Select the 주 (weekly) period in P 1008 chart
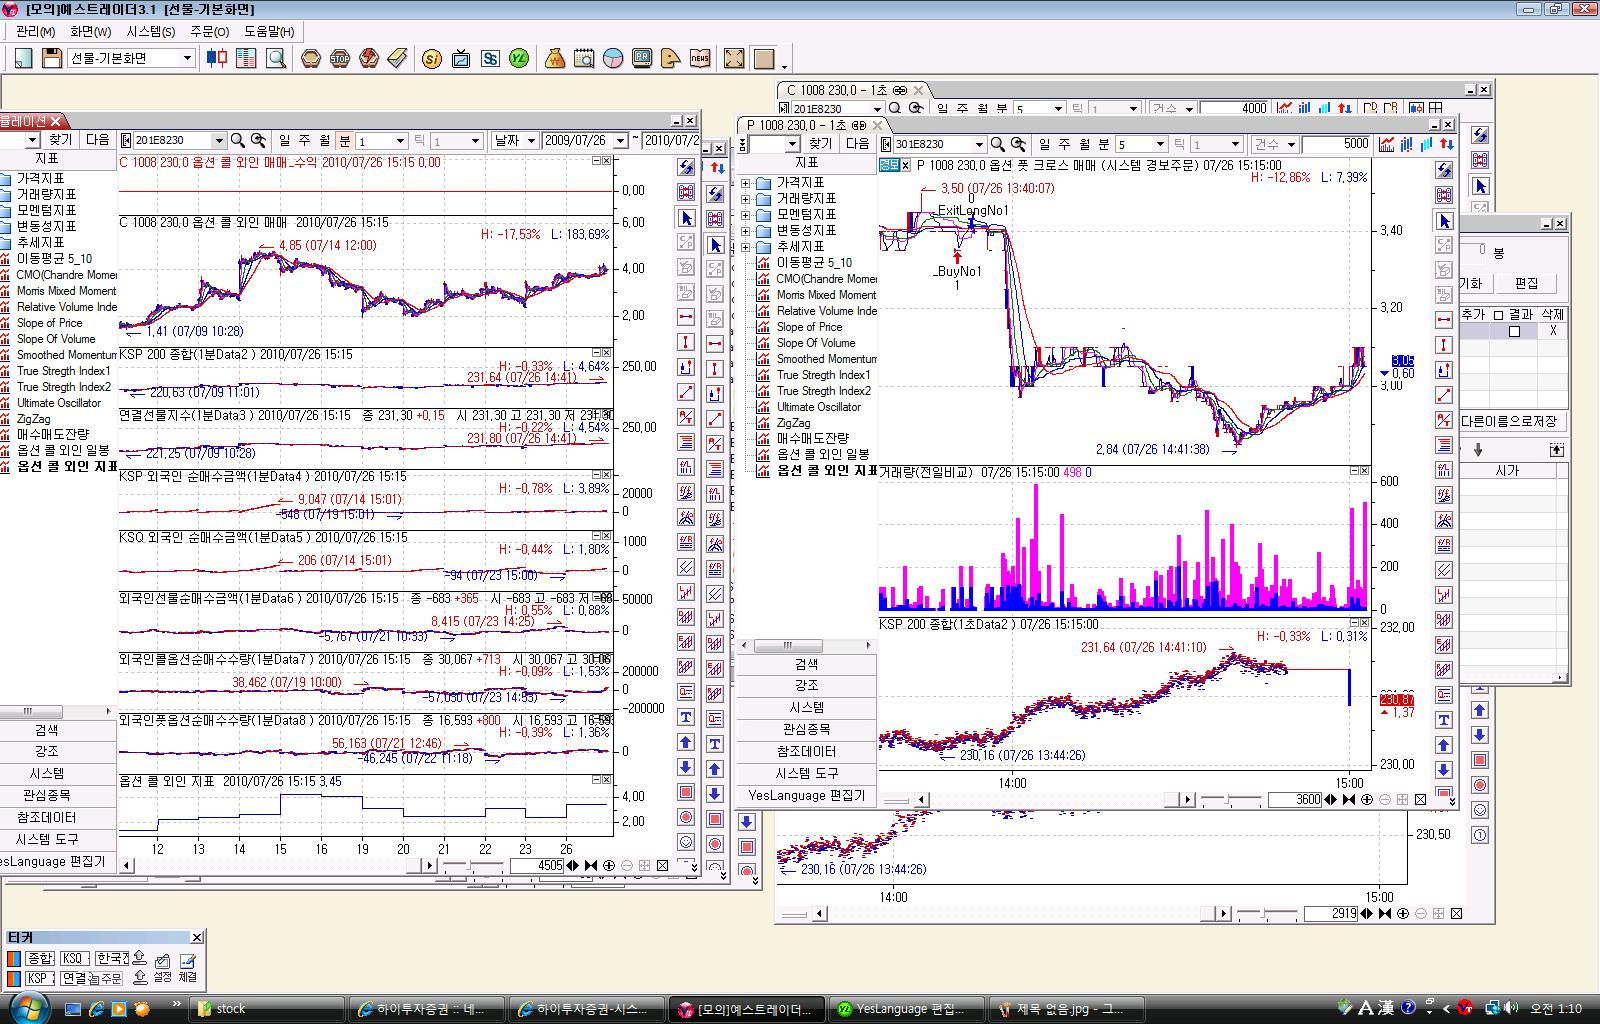Screen dimensions: 1600x1024 tap(1065, 144)
